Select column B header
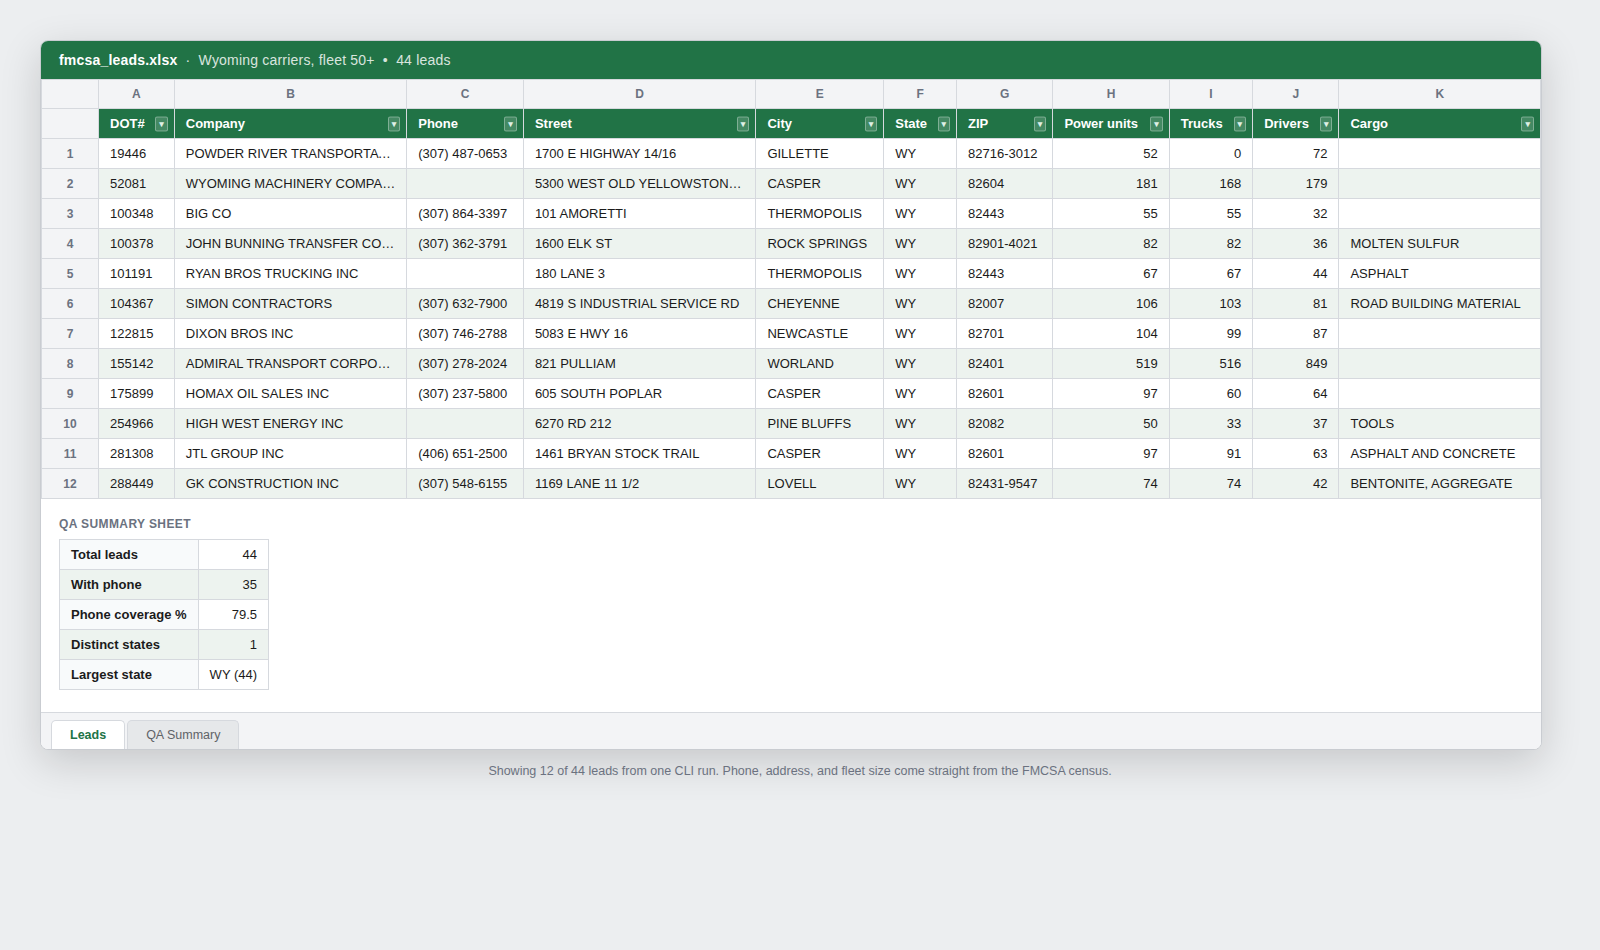Image resolution: width=1600 pixels, height=950 pixels. click(290, 94)
